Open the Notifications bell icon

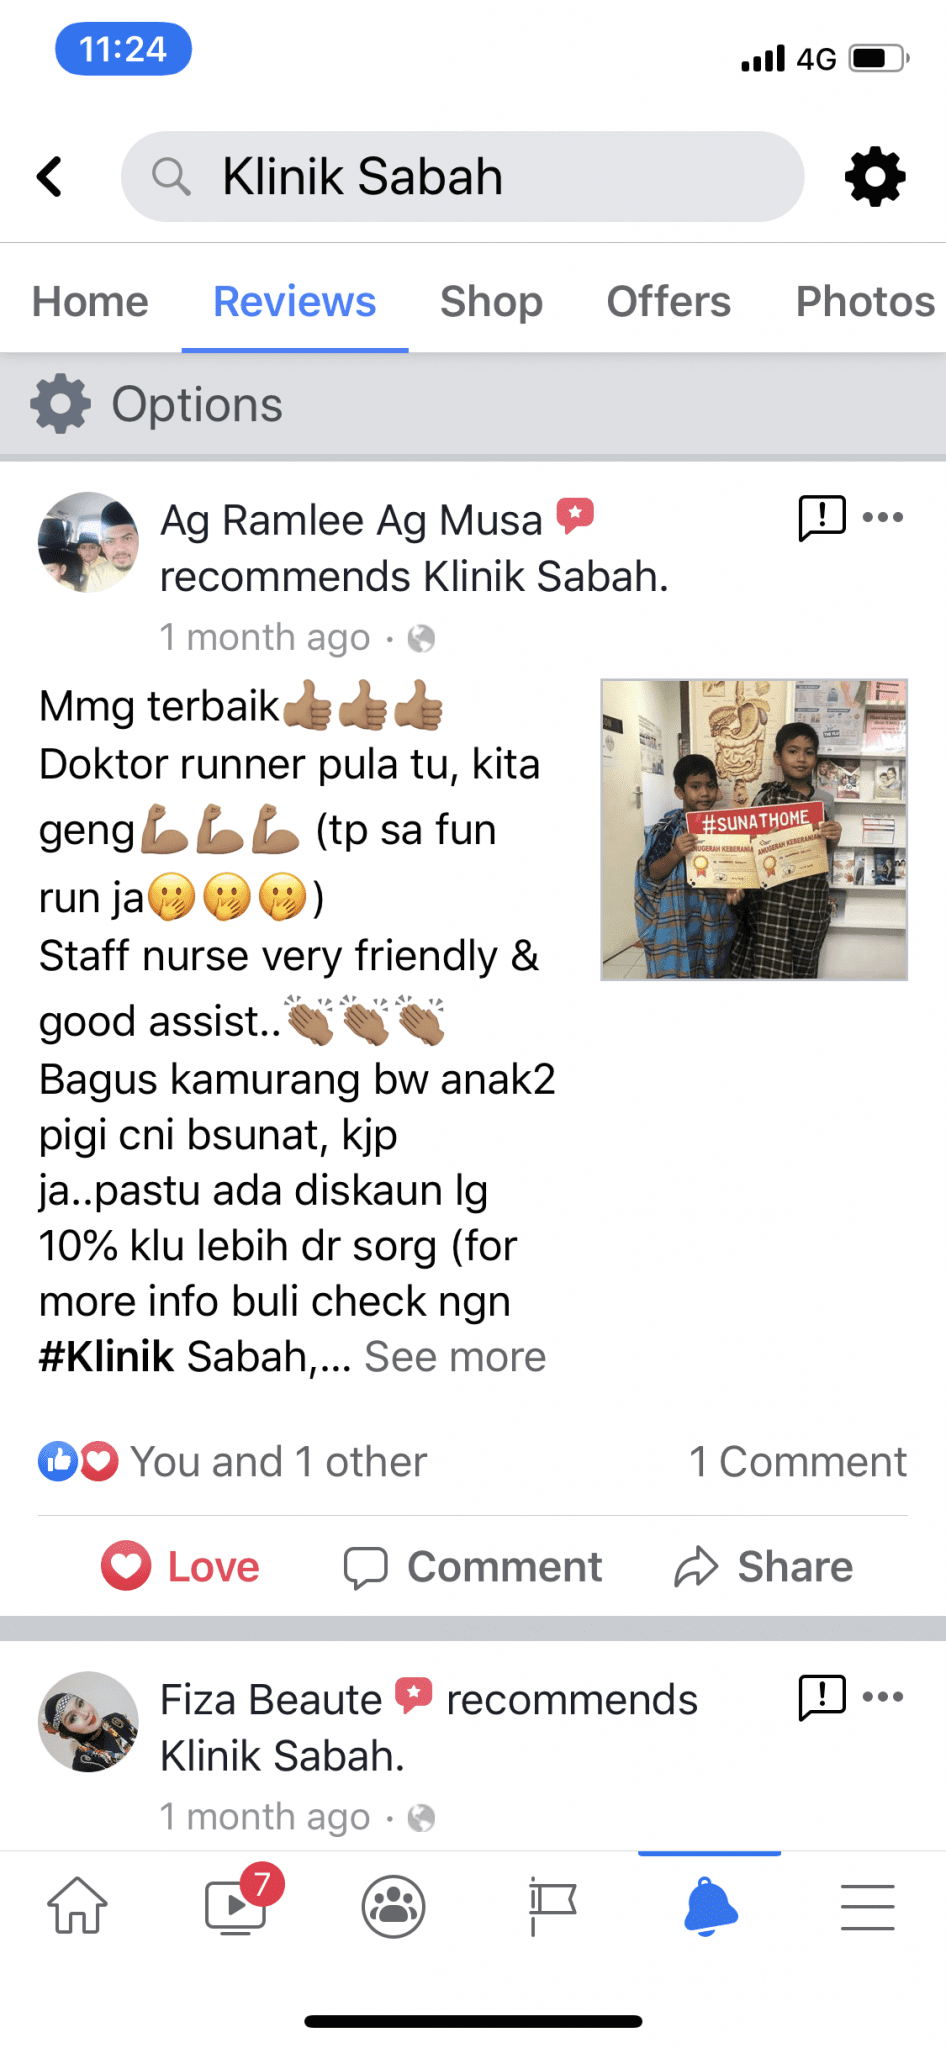711,1905
